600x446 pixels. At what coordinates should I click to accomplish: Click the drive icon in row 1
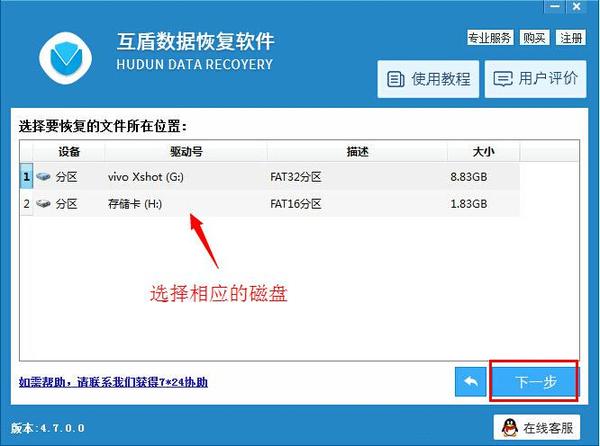click(x=44, y=176)
